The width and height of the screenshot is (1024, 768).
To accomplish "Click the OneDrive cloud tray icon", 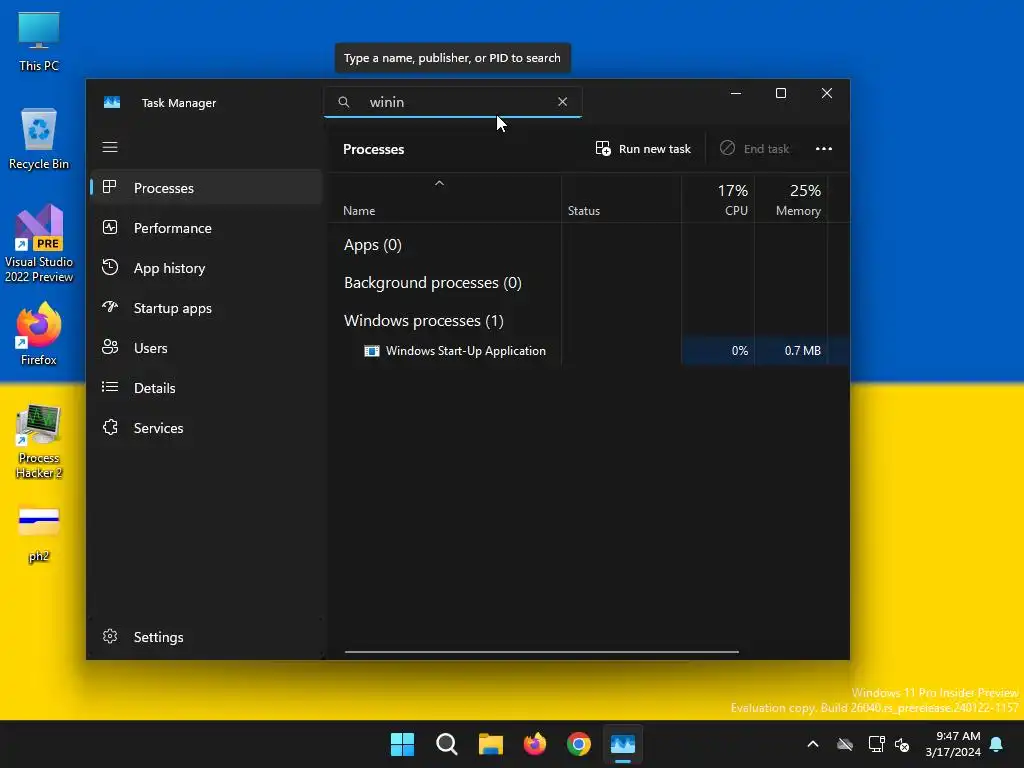I will (x=845, y=744).
